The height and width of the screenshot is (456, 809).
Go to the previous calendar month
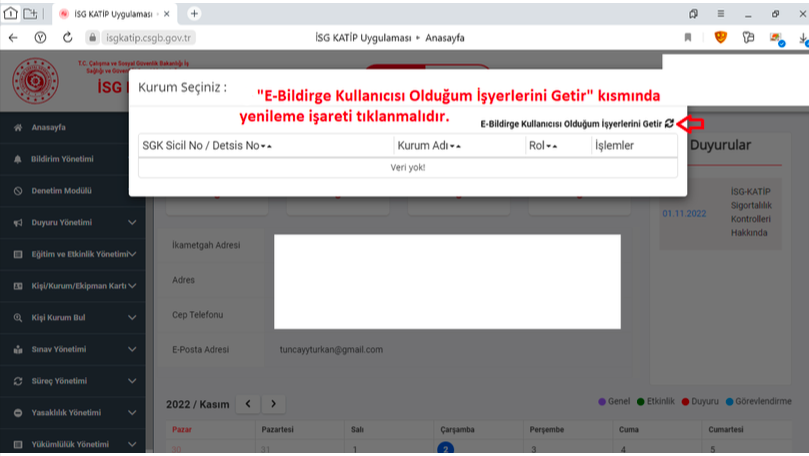coord(247,403)
